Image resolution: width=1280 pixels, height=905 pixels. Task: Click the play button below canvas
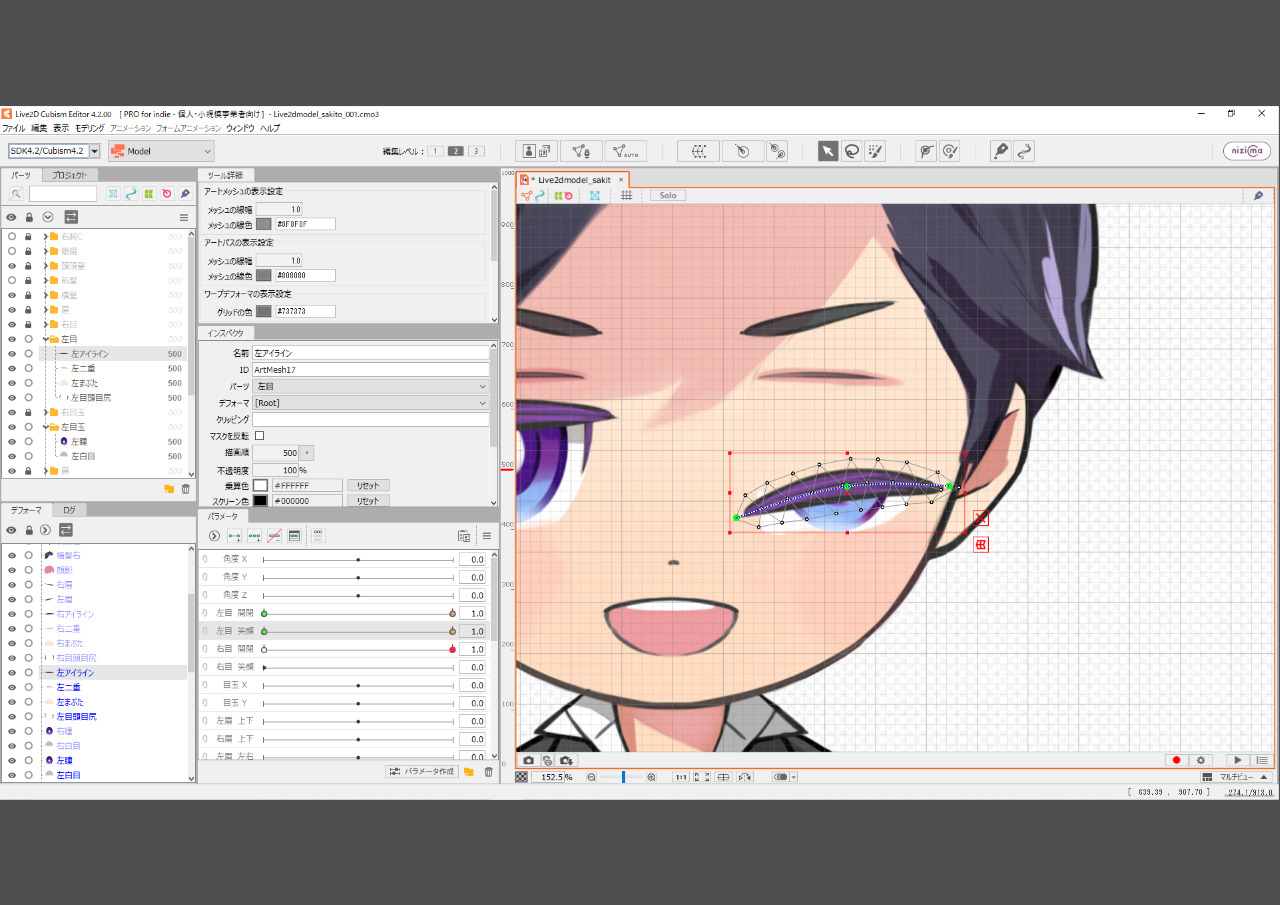tap(1238, 760)
